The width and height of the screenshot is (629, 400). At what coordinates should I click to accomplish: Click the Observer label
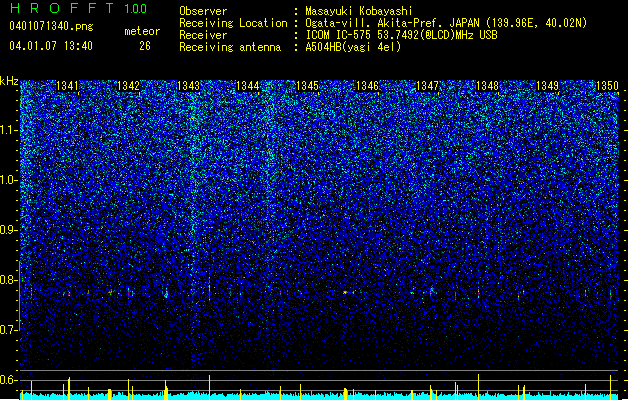tap(203, 11)
